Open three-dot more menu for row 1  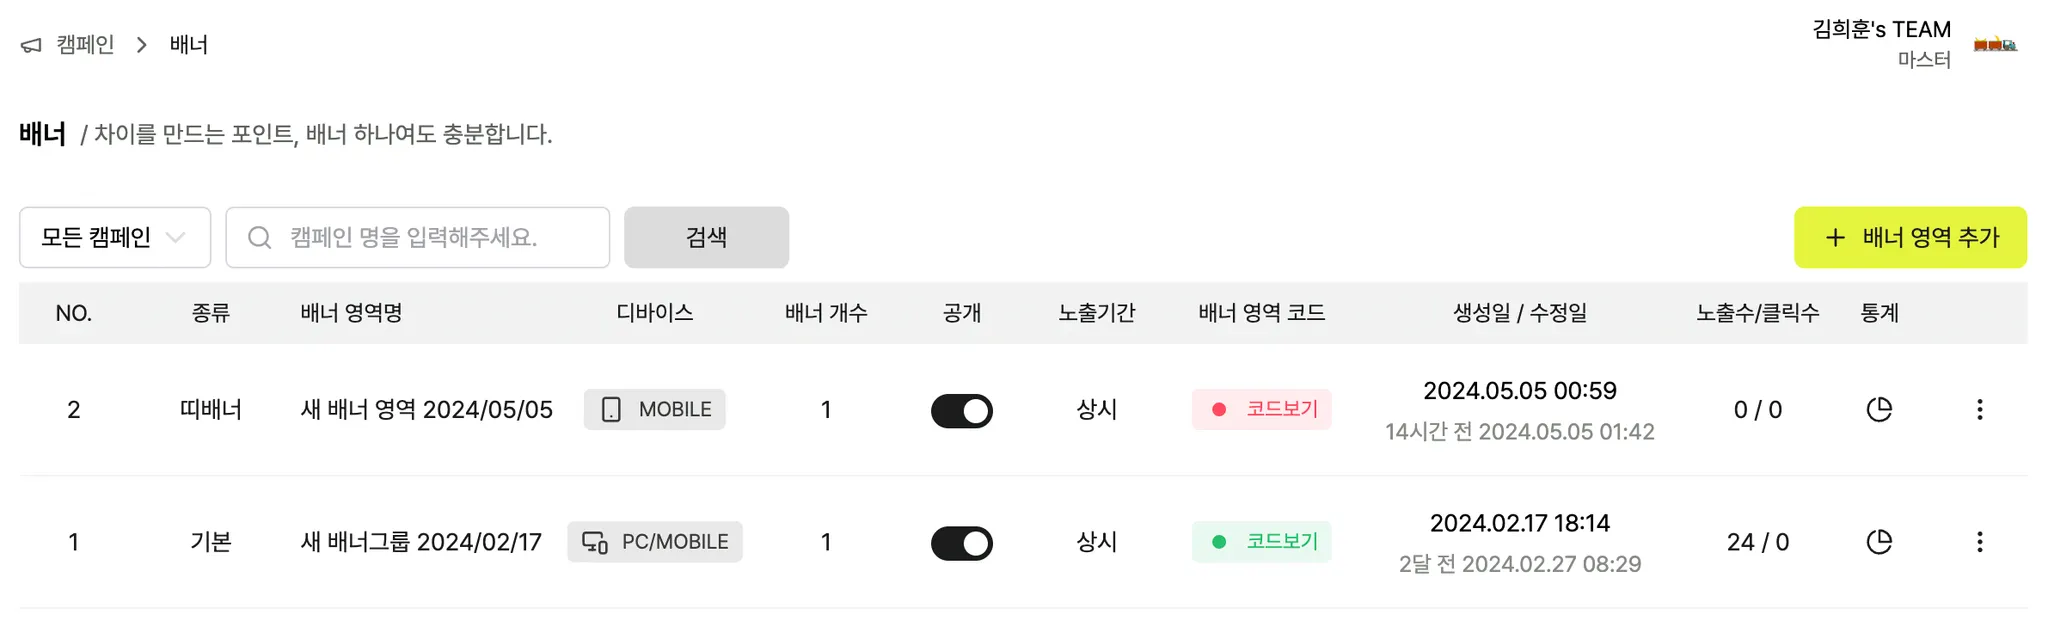coord(1979,542)
